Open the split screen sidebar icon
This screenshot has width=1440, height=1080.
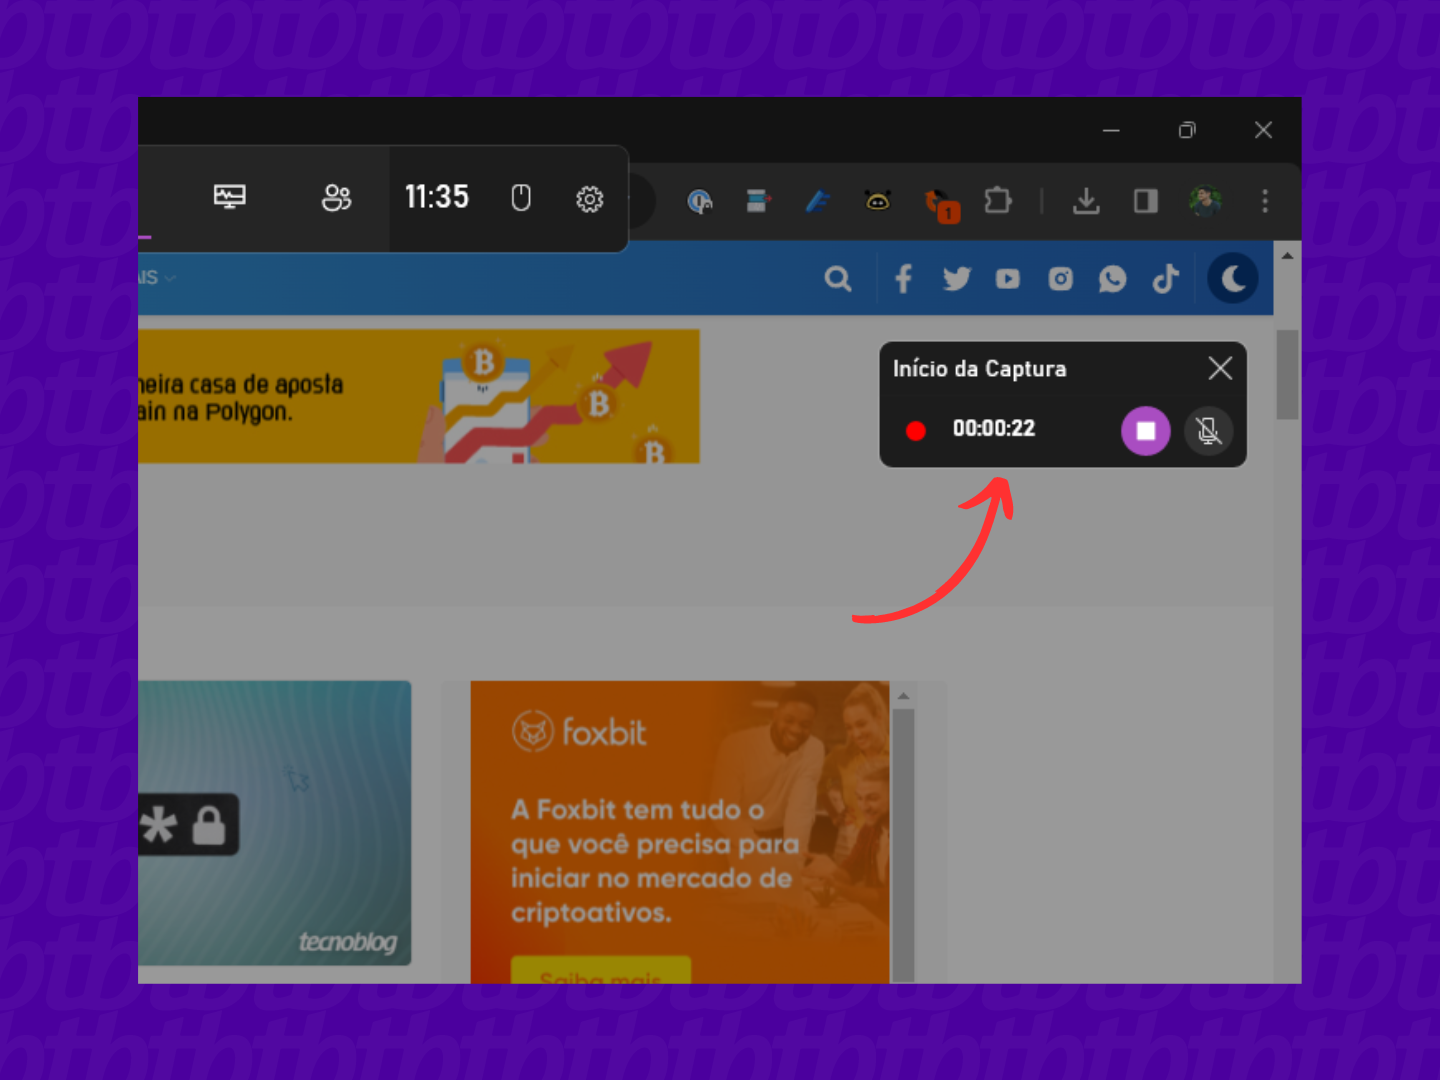pyautogui.click(x=1145, y=201)
